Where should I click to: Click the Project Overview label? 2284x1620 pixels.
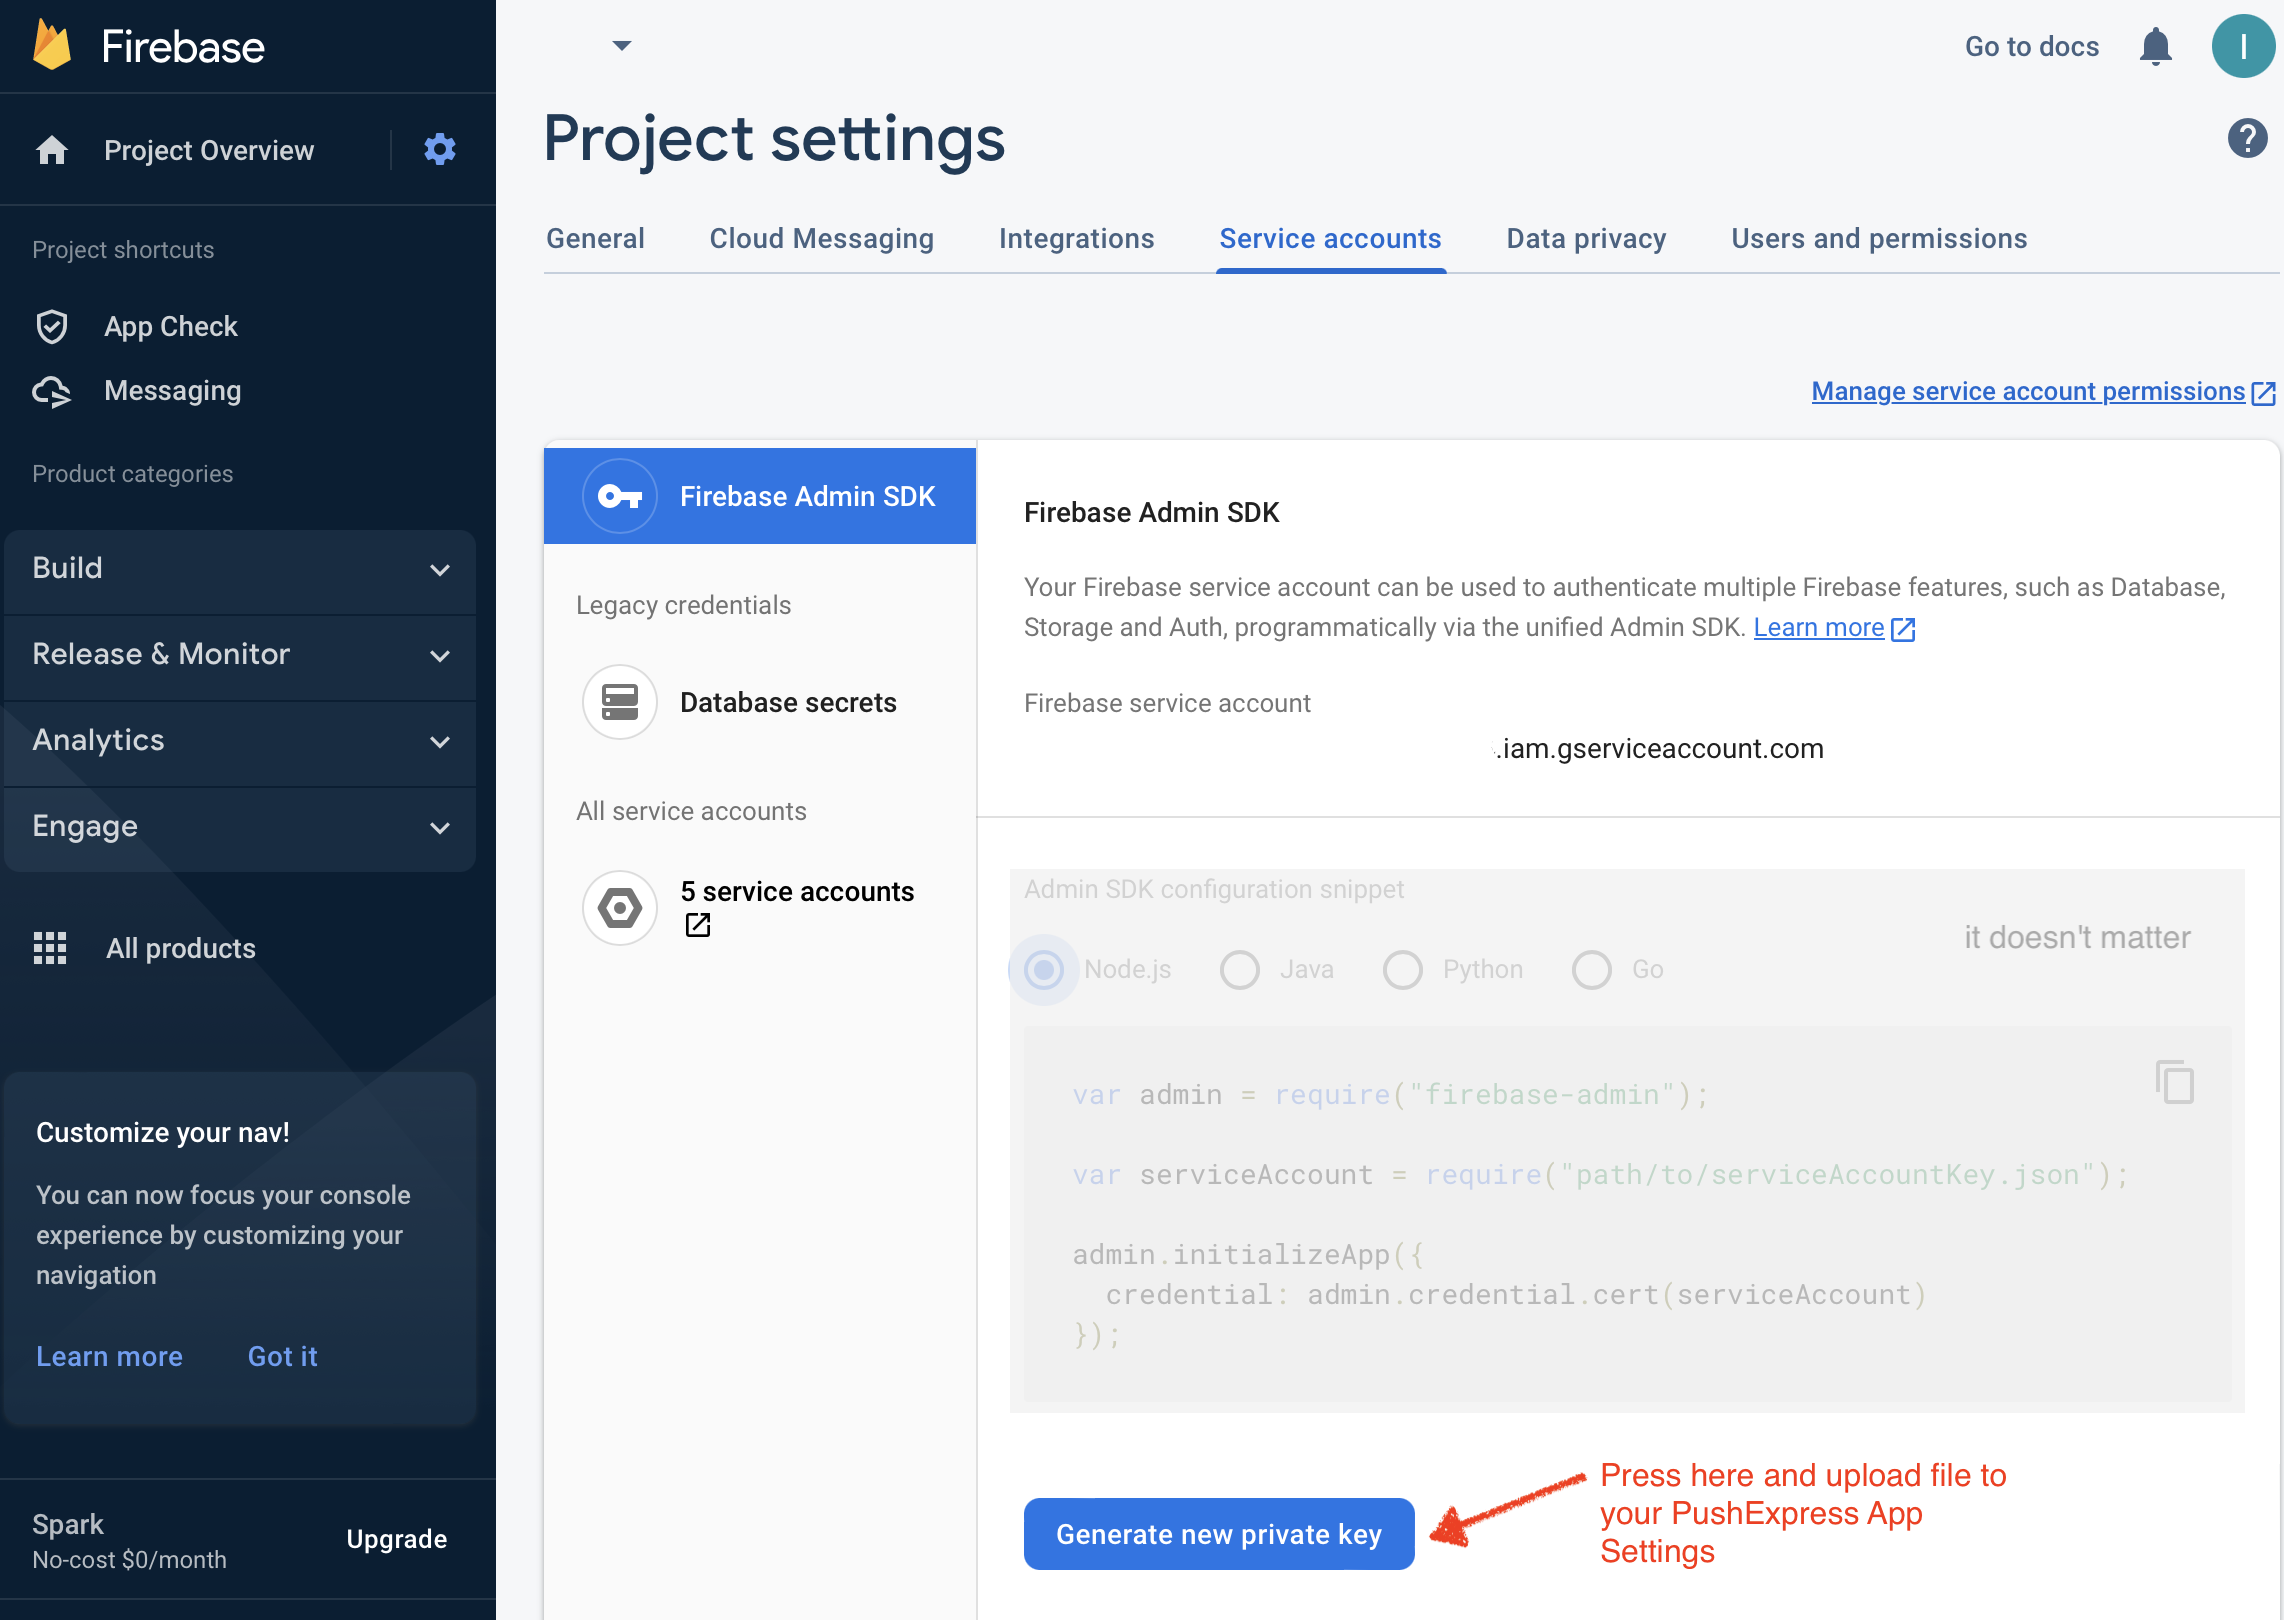[208, 151]
